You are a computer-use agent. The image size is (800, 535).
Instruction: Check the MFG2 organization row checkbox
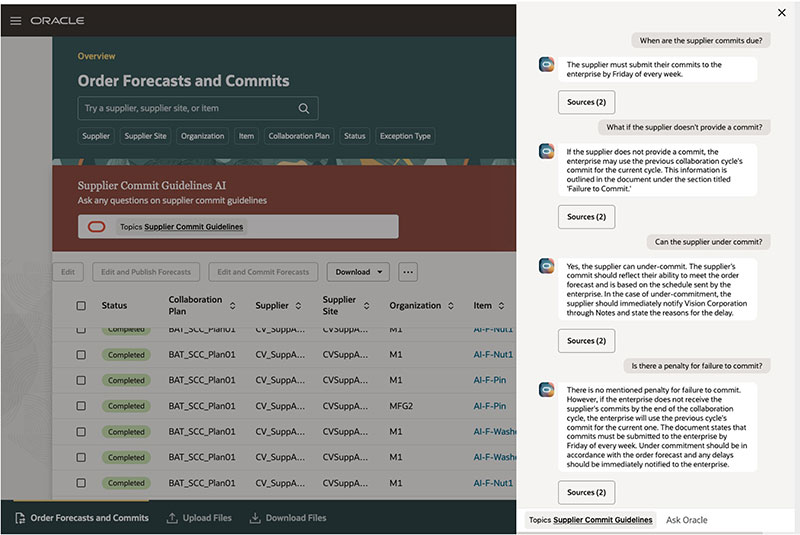tap(81, 406)
